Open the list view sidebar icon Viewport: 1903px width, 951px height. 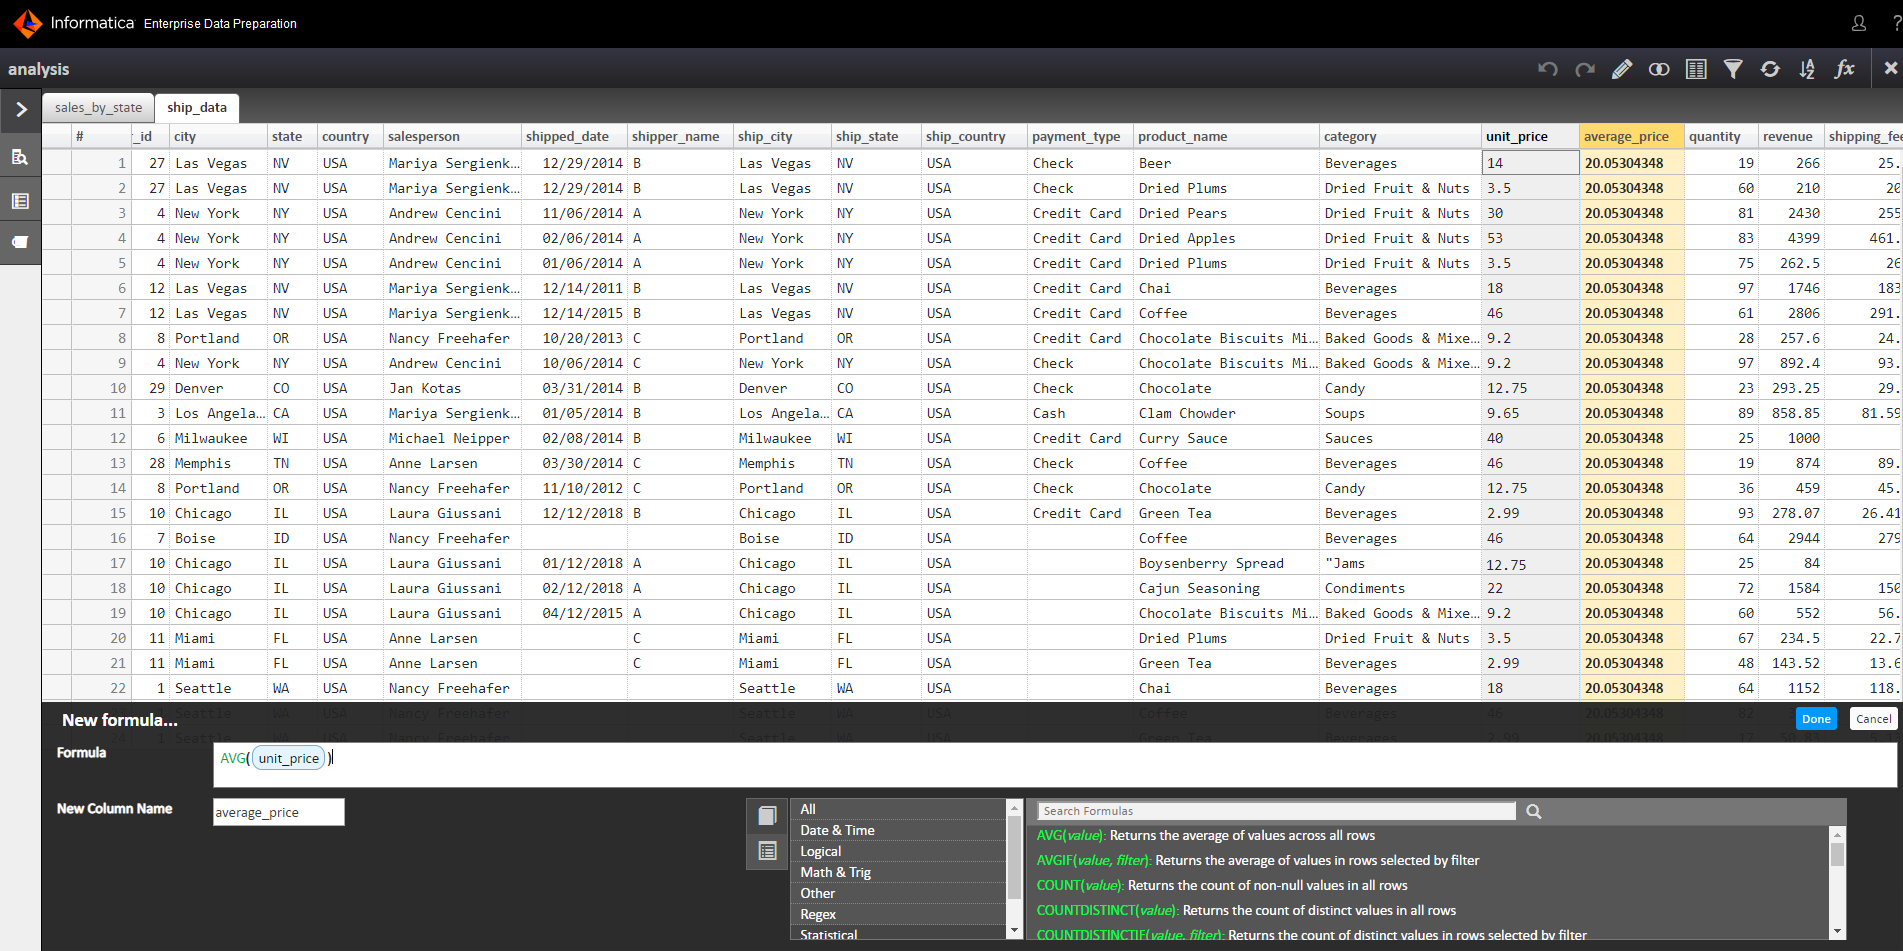[x=20, y=201]
